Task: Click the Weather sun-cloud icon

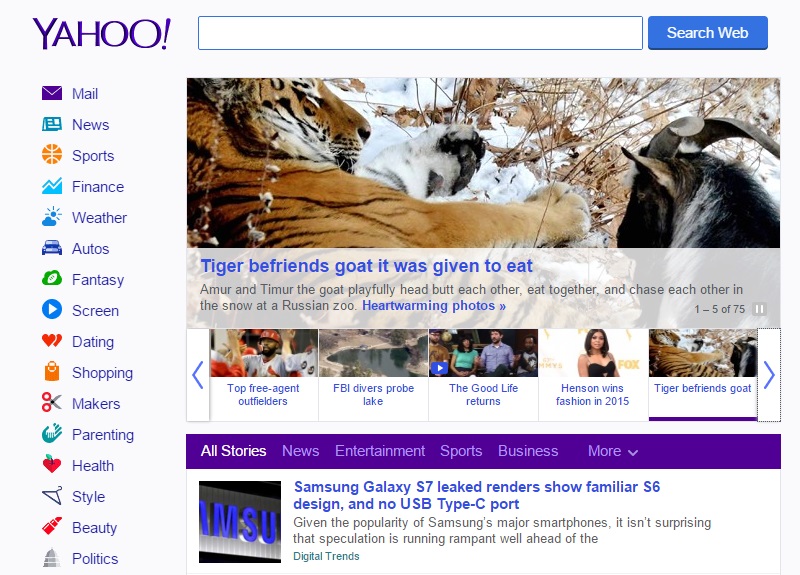Action: [52, 217]
